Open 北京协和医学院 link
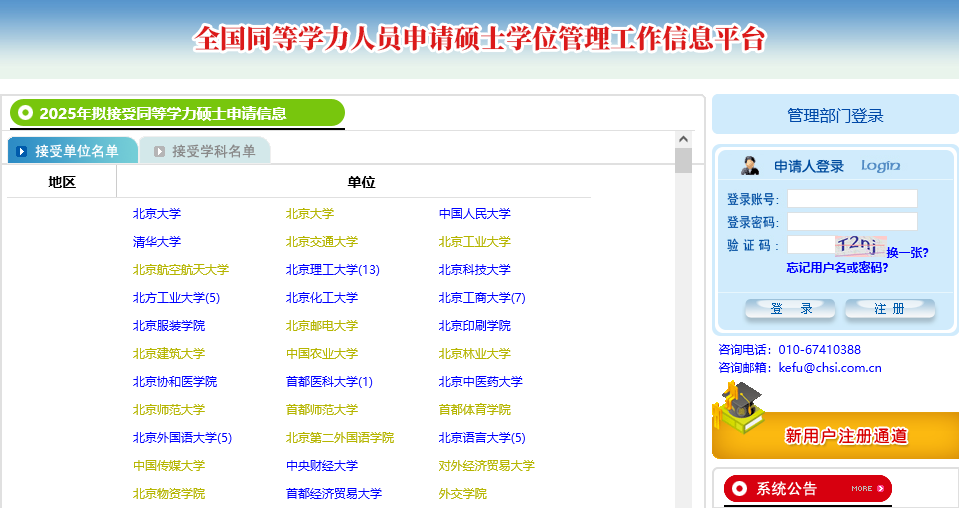This screenshot has width=959, height=508. coord(175,382)
